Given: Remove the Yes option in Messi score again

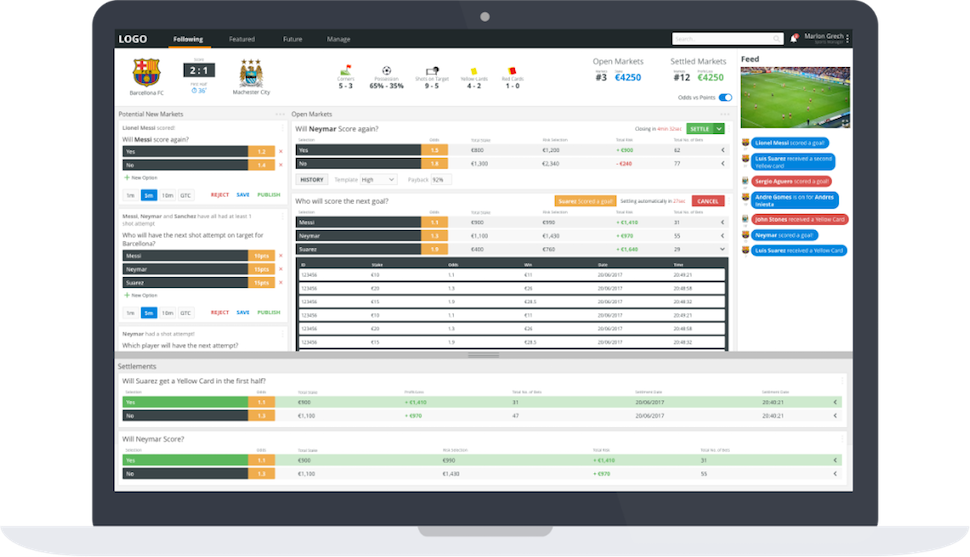Looking at the screenshot, I should [281, 152].
